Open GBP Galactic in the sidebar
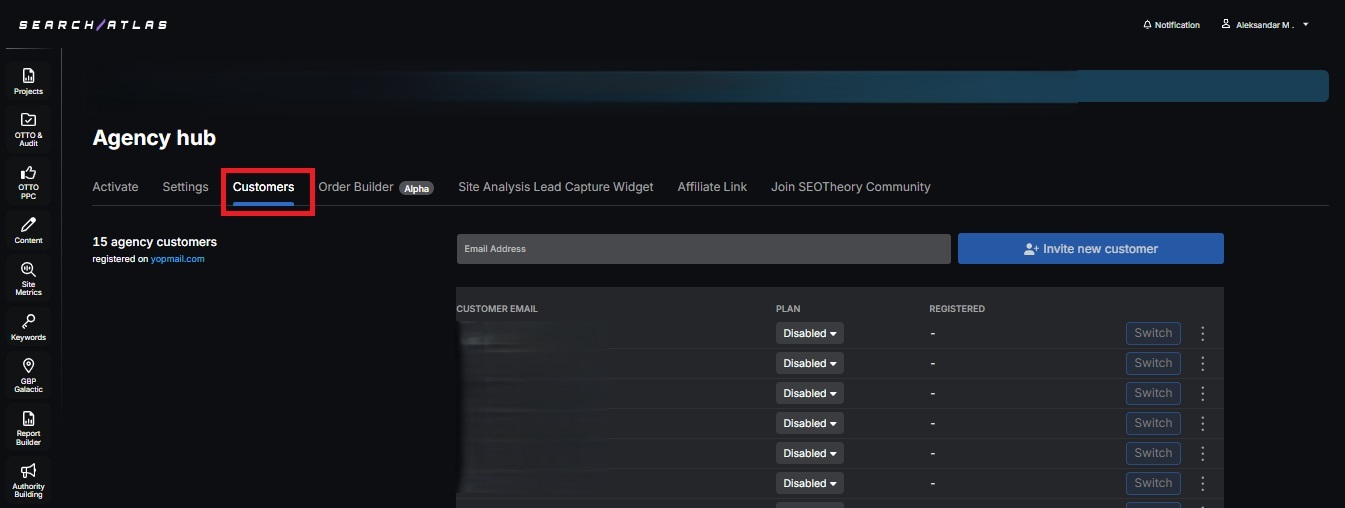 [x=28, y=376]
